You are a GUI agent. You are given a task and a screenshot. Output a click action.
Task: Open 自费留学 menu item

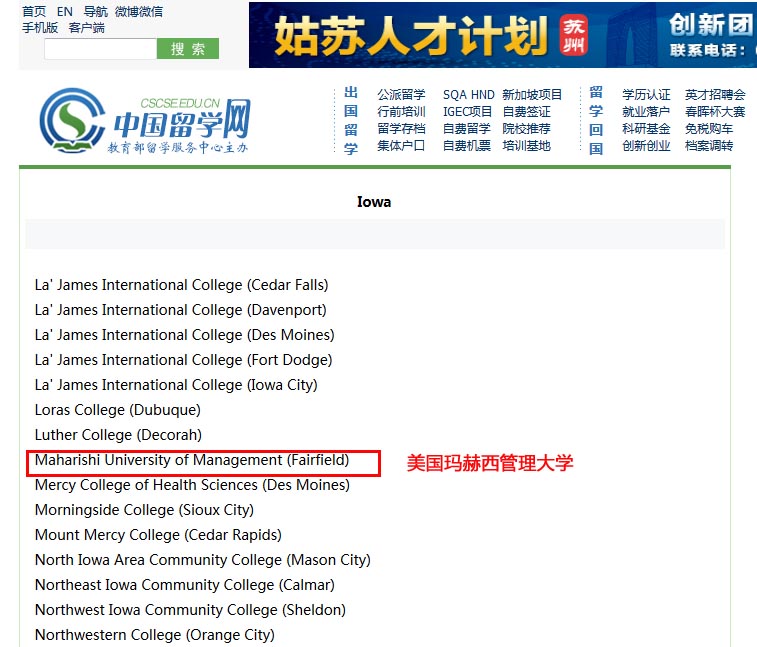click(467, 129)
